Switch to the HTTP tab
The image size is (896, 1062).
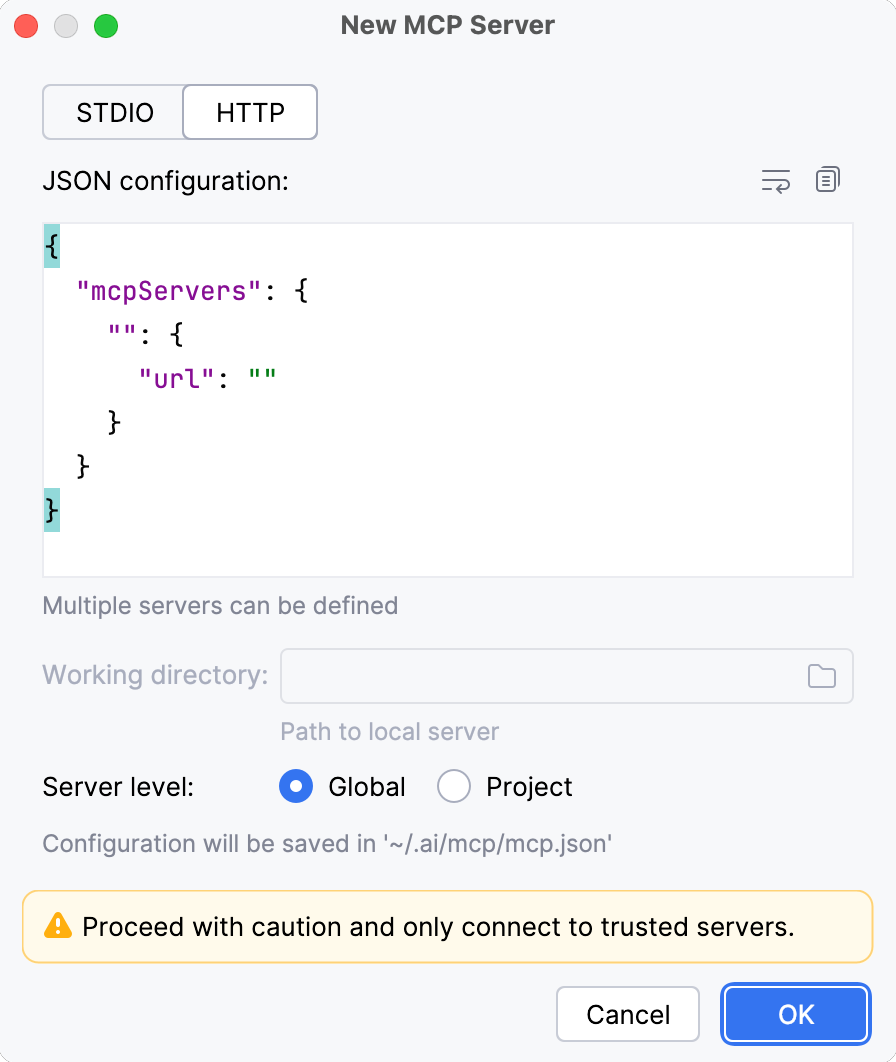coord(249,112)
